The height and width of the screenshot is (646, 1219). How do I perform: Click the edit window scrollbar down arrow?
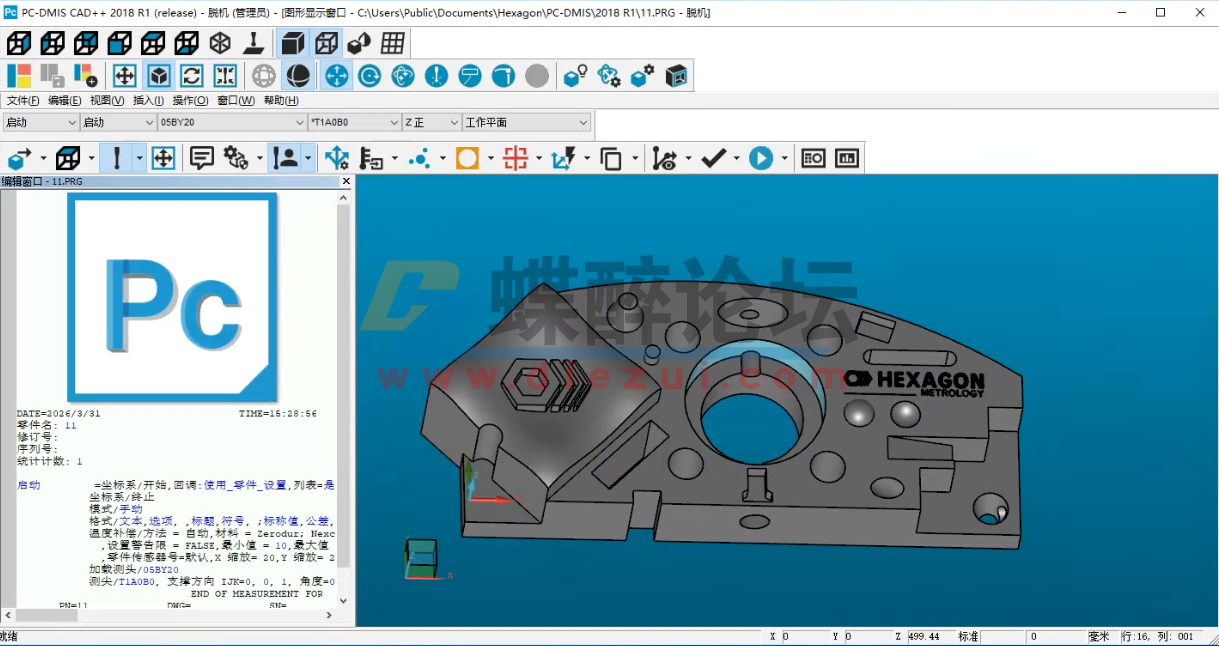(x=342, y=601)
